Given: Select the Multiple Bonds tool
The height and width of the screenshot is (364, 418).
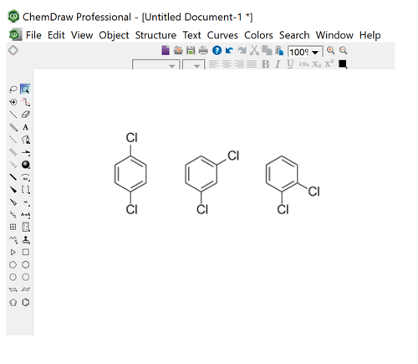Looking at the screenshot, I should [13, 127].
